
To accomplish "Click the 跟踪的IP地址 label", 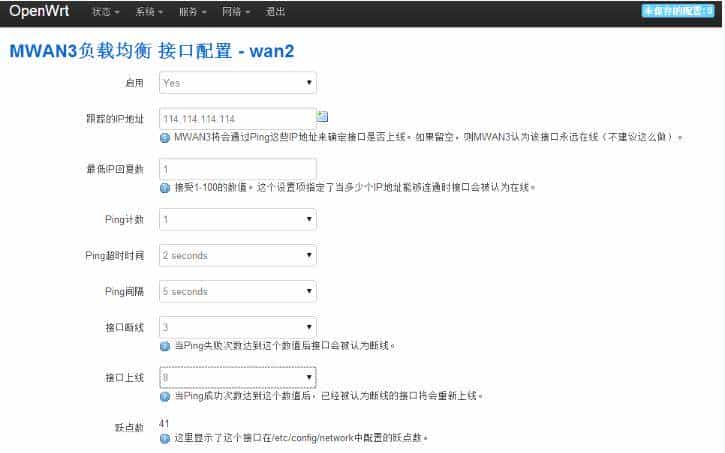I will pyautogui.click(x=115, y=119).
